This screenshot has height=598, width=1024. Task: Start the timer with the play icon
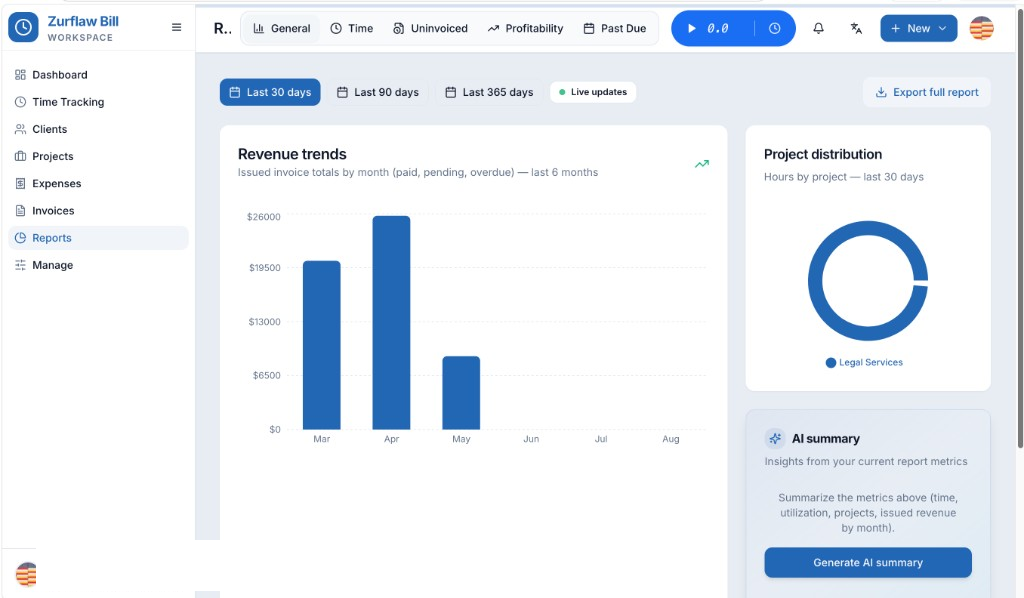tap(692, 28)
